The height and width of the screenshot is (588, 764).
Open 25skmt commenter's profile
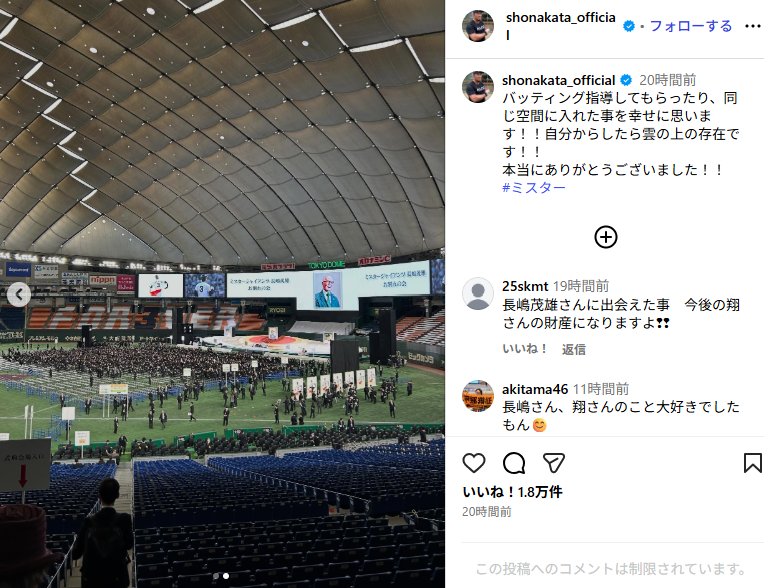point(525,286)
